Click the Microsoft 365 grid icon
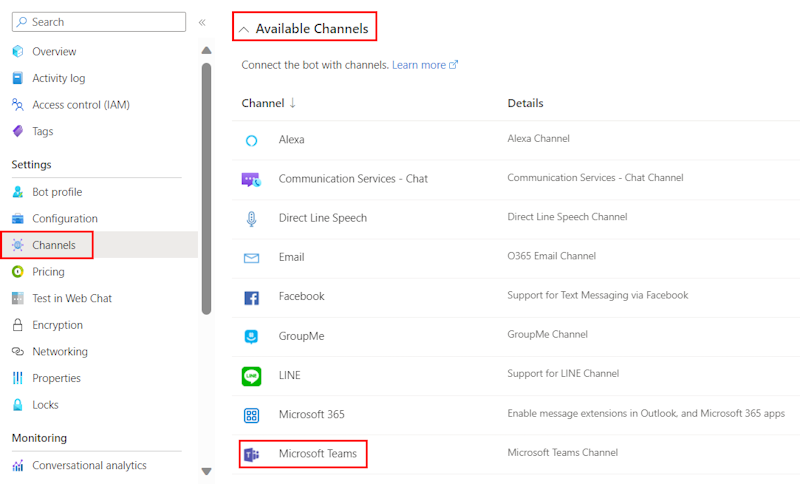This screenshot has width=800, height=484. pyautogui.click(x=252, y=416)
